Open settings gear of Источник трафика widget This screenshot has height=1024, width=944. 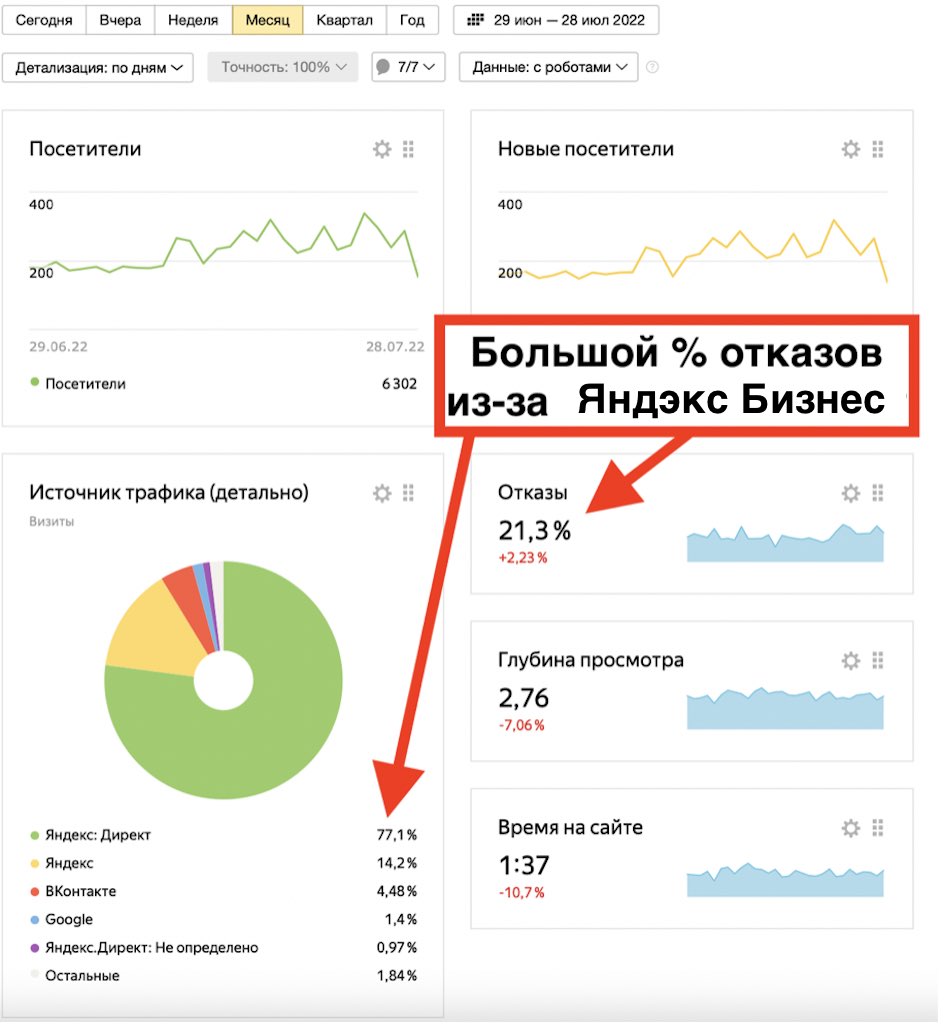pyautogui.click(x=383, y=493)
